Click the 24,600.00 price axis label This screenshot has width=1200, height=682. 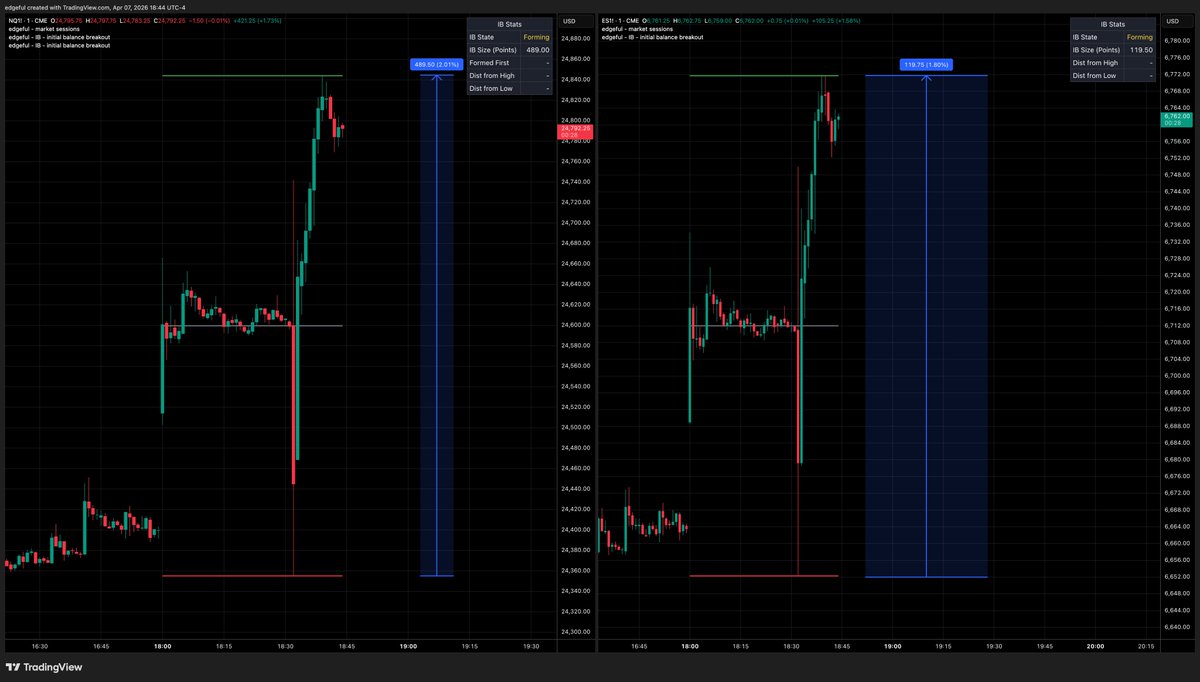click(x=576, y=325)
